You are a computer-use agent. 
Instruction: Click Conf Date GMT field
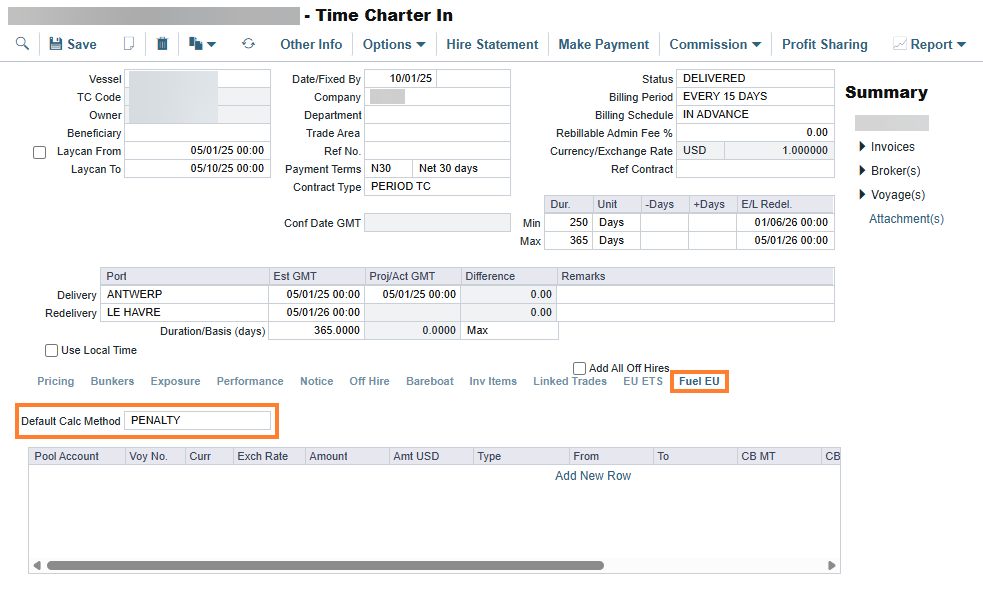click(x=438, y=223)
